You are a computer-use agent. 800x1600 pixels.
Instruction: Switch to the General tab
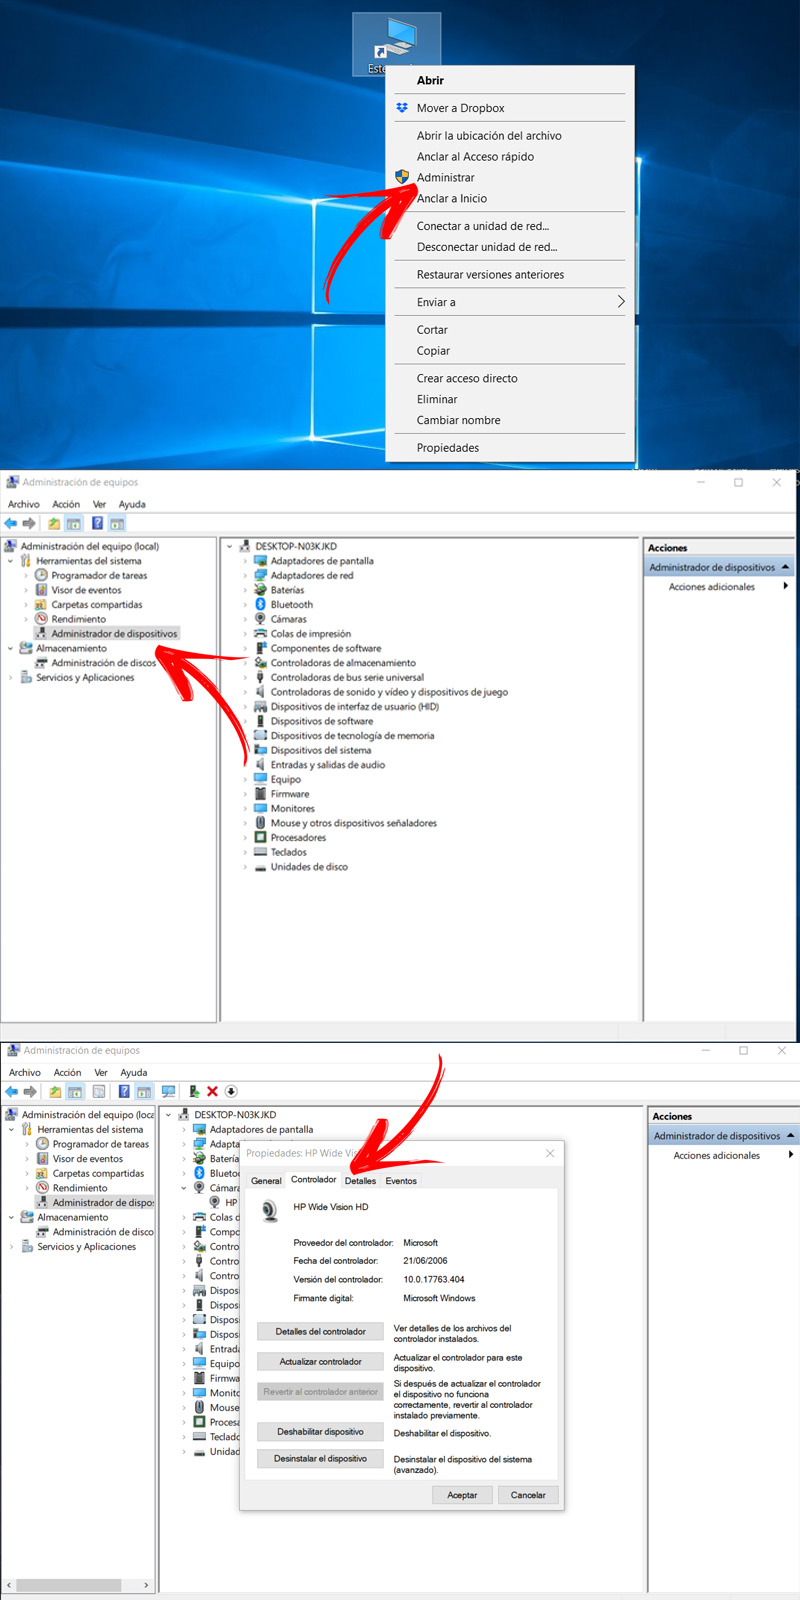[266, 1181]
